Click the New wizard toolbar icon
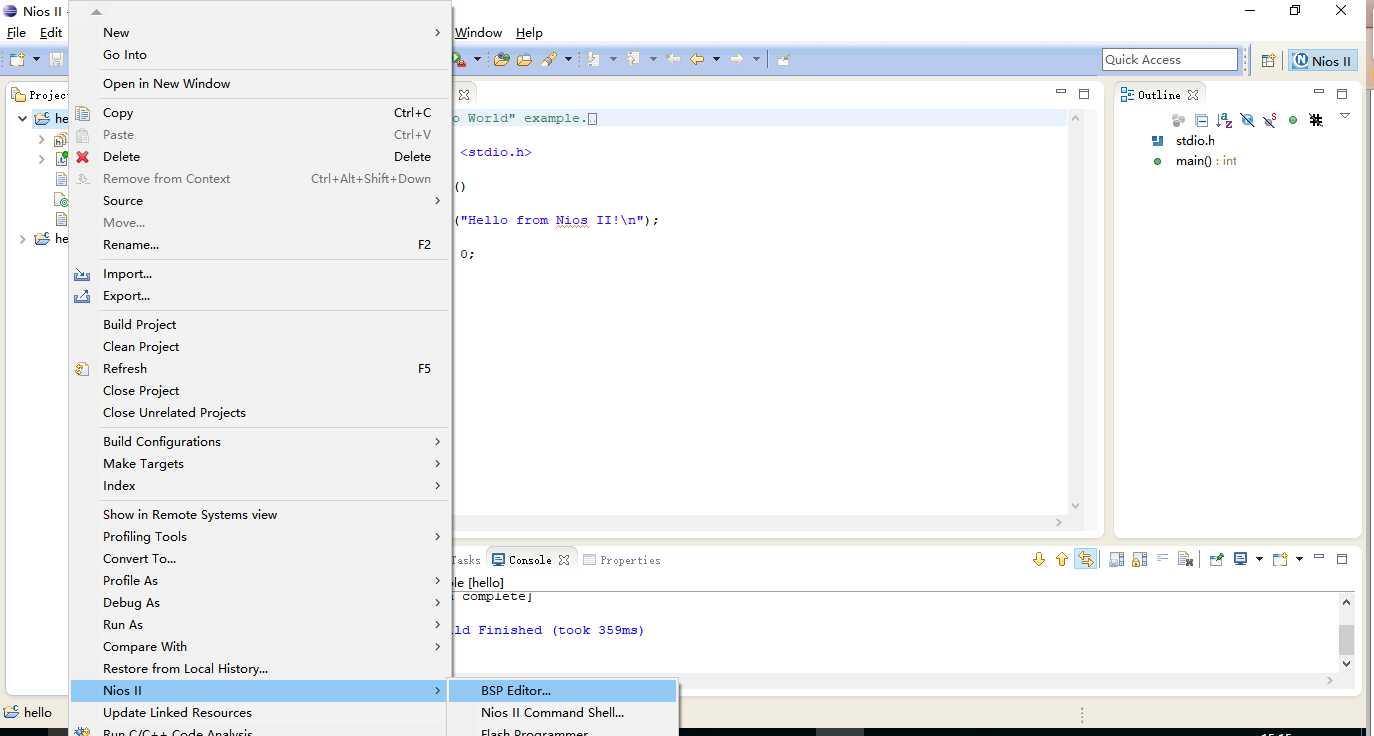Viewport: 1374px width, 736px height. (17, 60)
